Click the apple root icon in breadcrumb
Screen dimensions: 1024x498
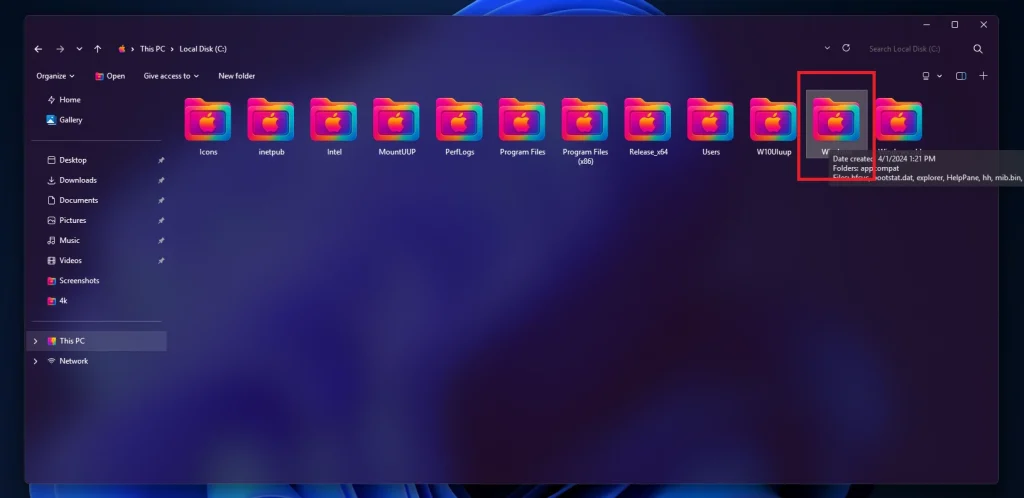(121, 49)
